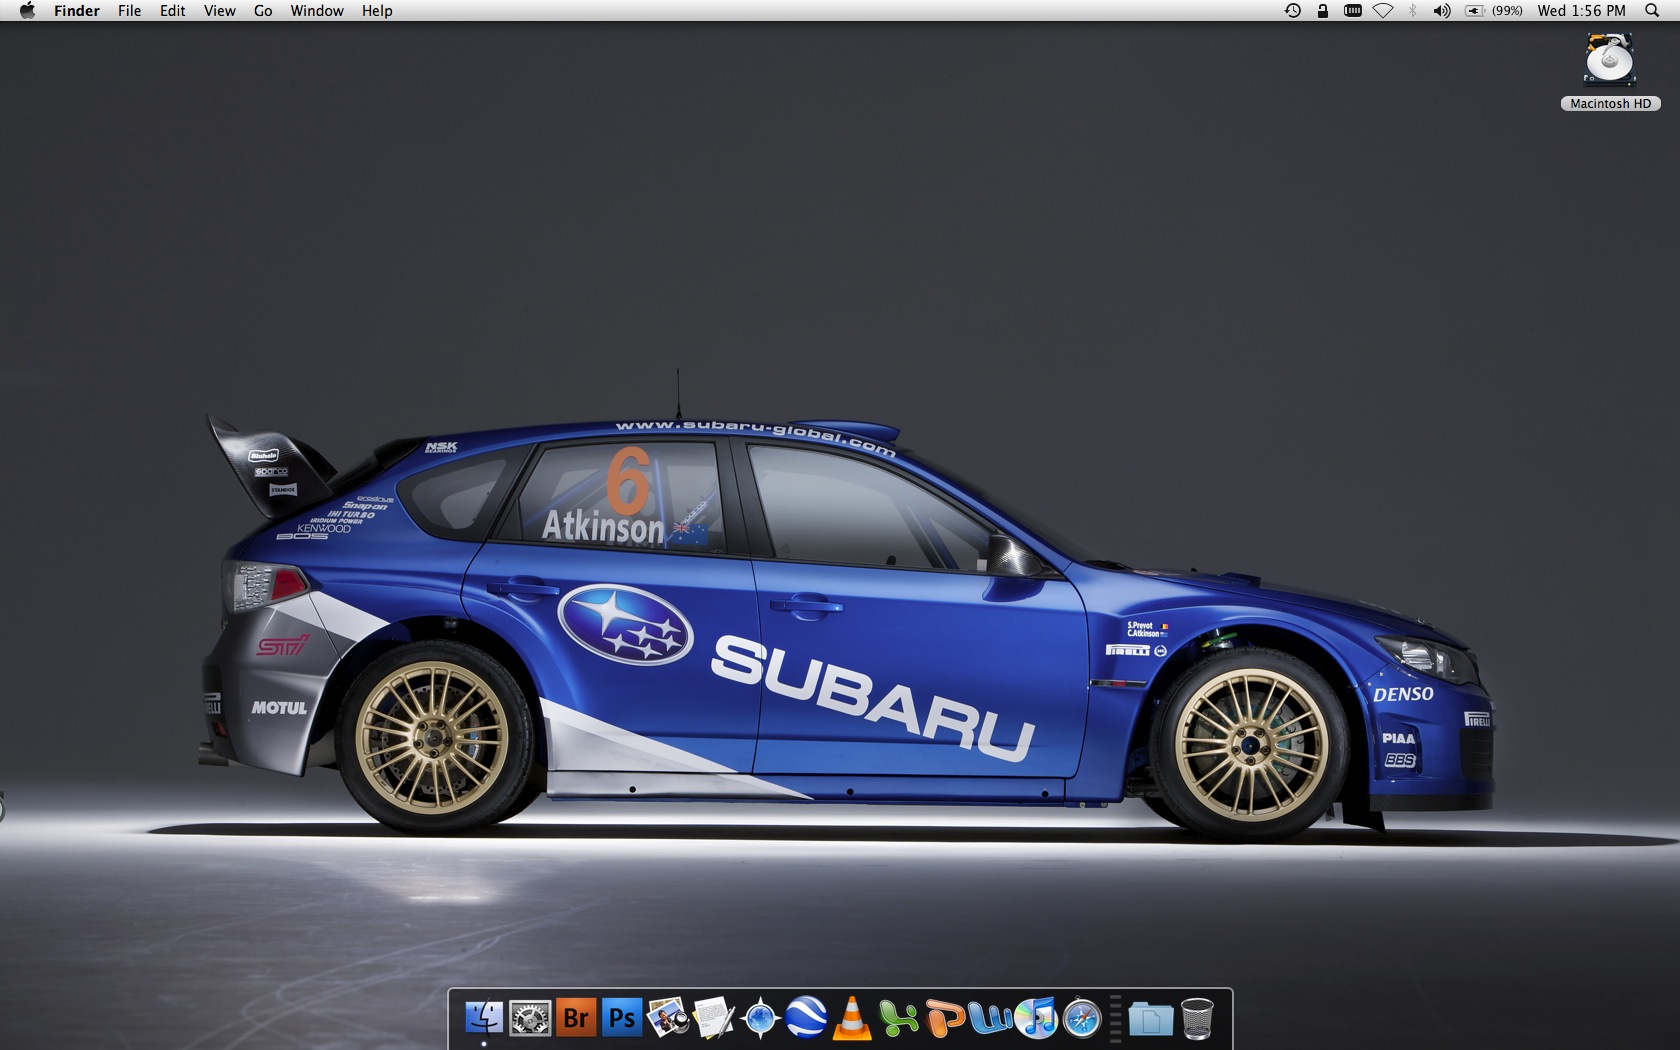Open the volume control in menu bar
This screenshot has width=1680, height=1050.
[1442, 11]
